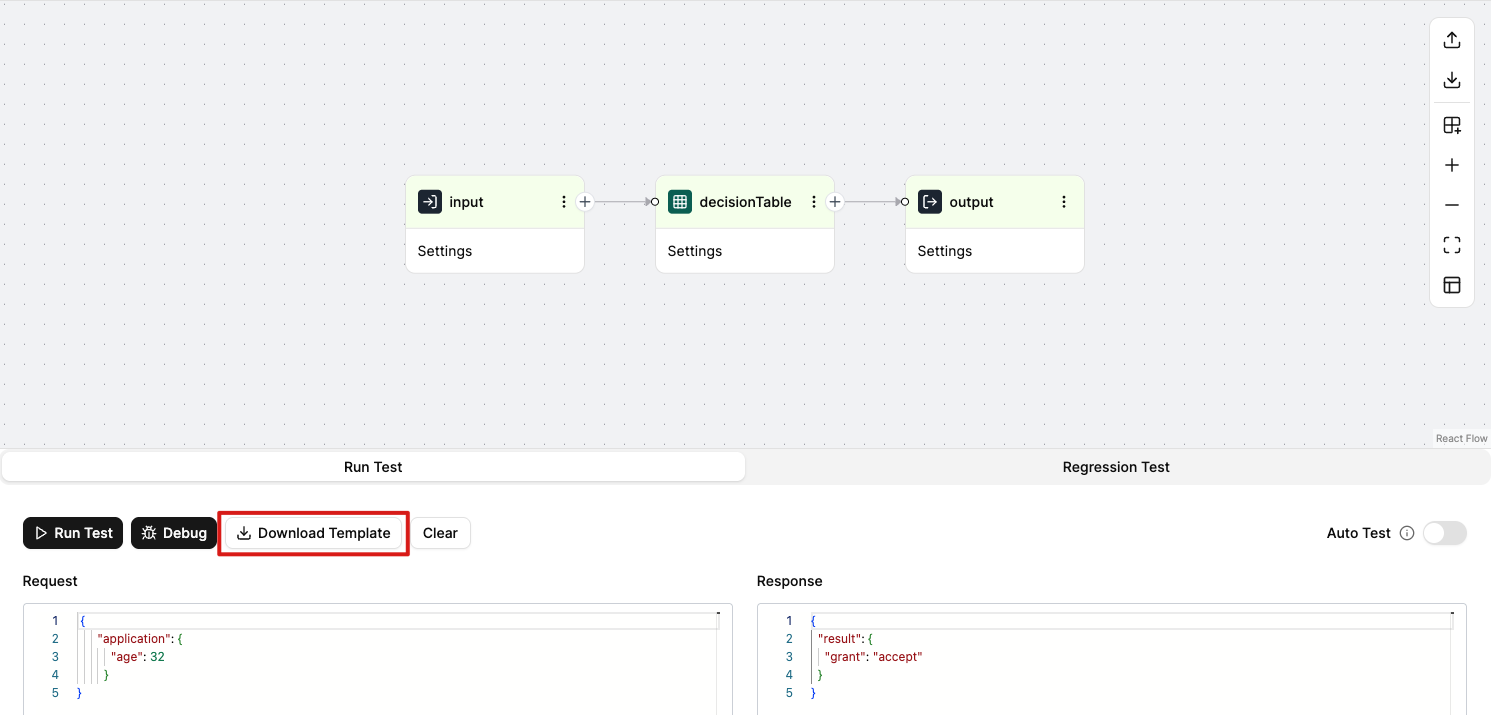Switch to the Run Test tab
This screenshot has height=715, width=1491.
tap(373, 467)
